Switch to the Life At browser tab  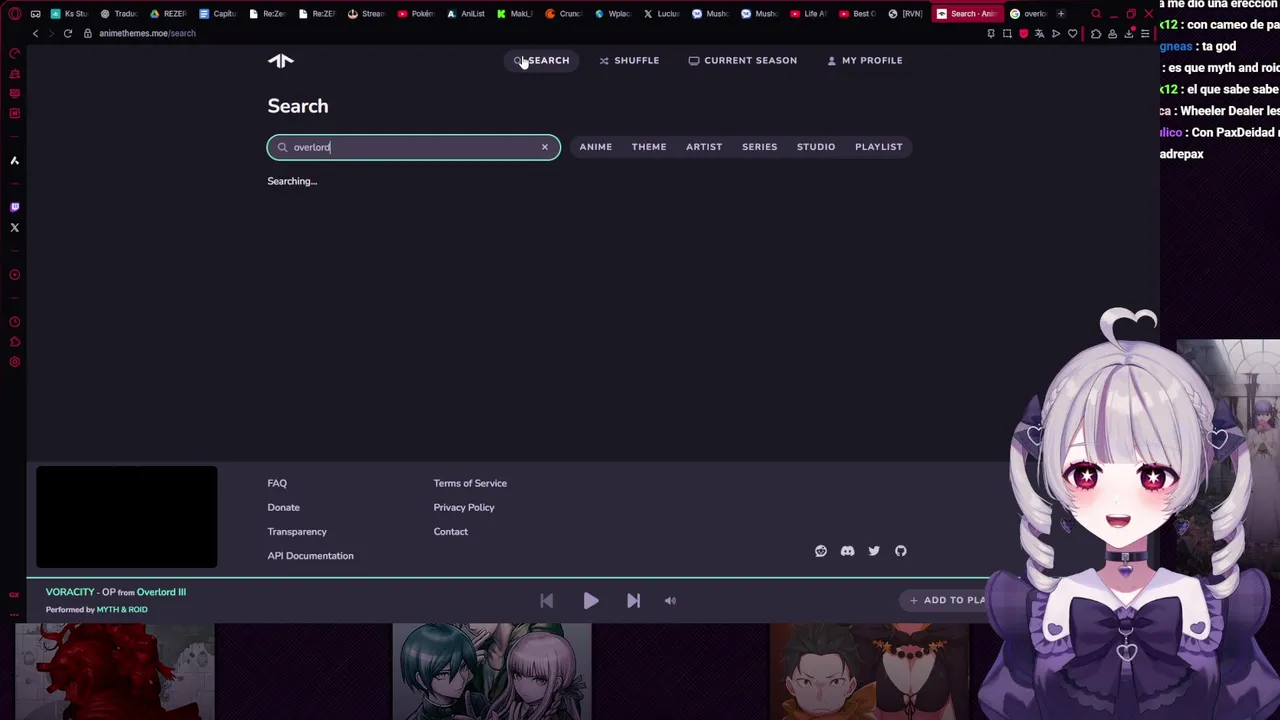click(809, 14)
